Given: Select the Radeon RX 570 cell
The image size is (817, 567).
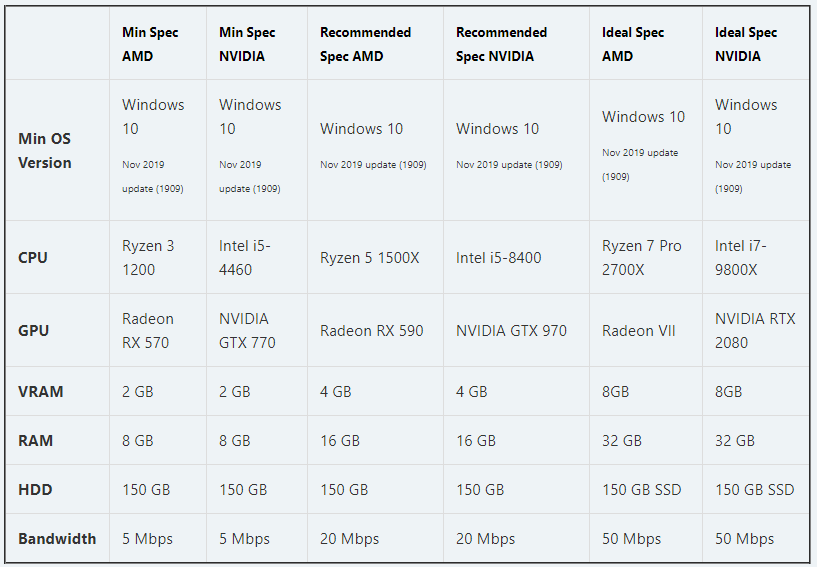Looking at the screenshot, I should pyautogui.click(x=148, y=330).
